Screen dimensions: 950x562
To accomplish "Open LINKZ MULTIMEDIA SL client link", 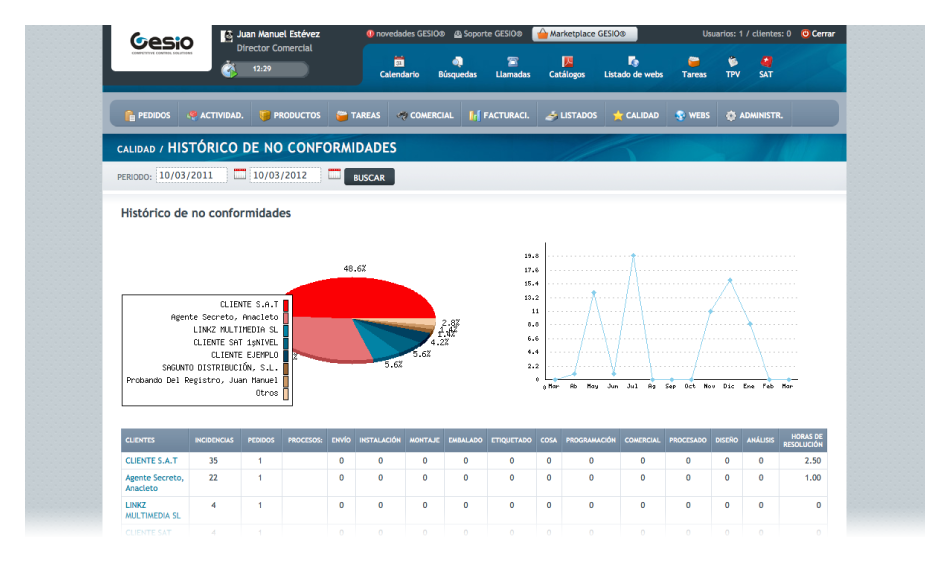I will [x=153, y=510].
